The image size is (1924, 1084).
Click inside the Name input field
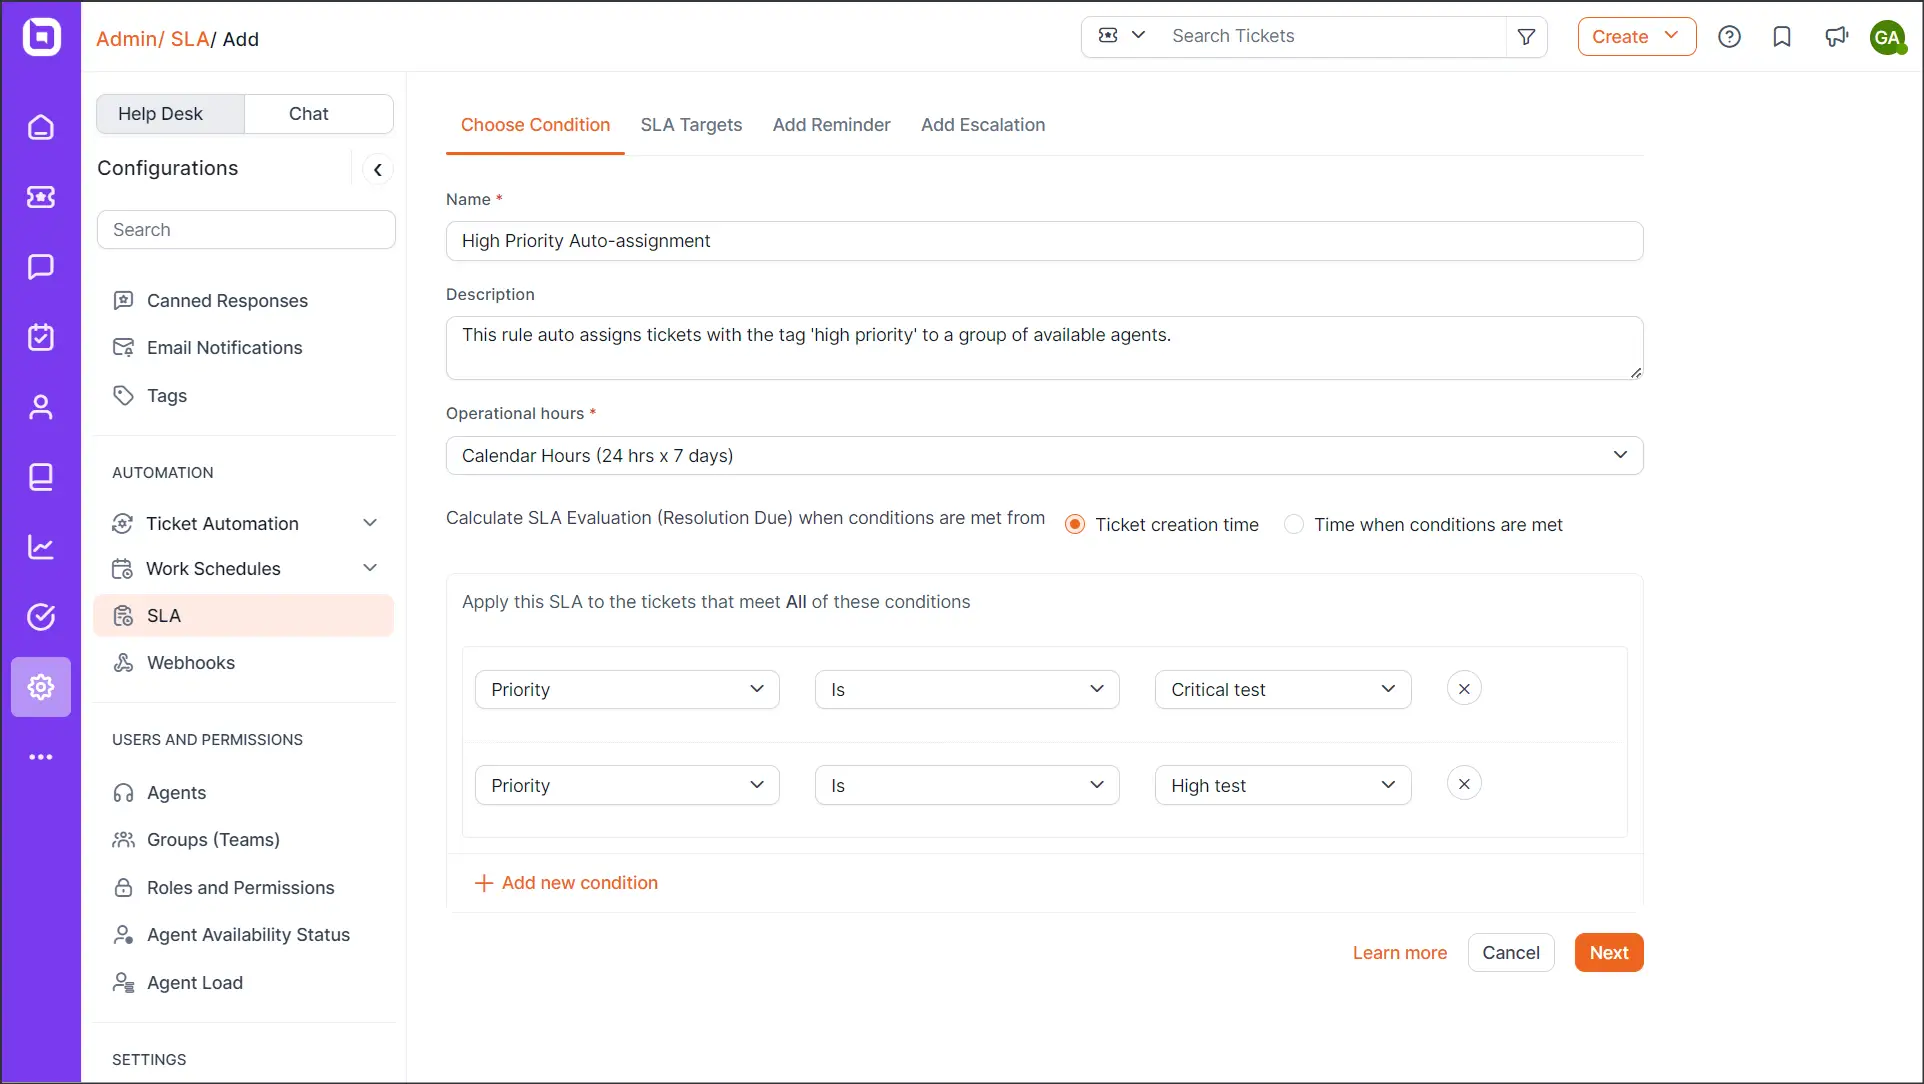point(1043,241)
